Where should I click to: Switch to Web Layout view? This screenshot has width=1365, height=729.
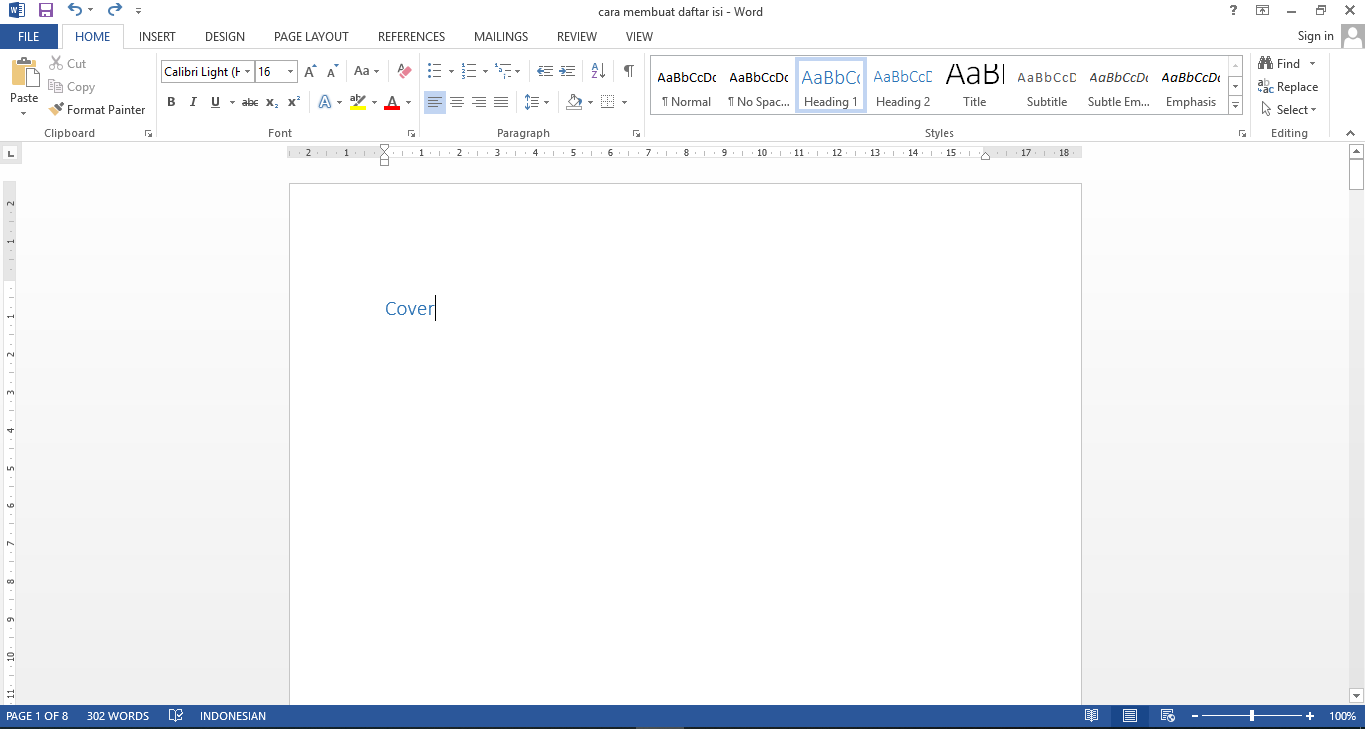pos(1167,716)
